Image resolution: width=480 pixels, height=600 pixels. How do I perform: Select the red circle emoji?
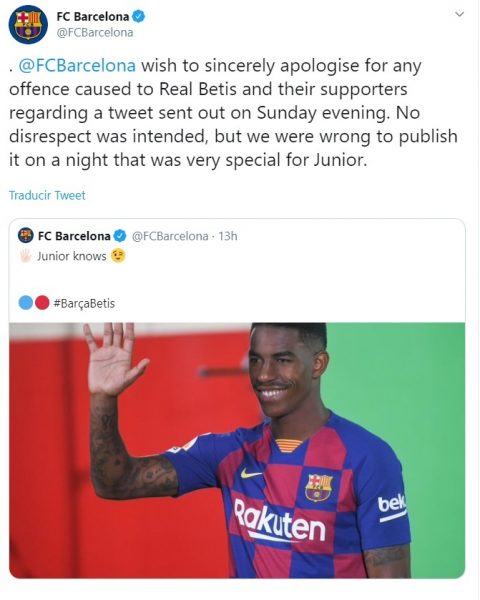point(42,303)
